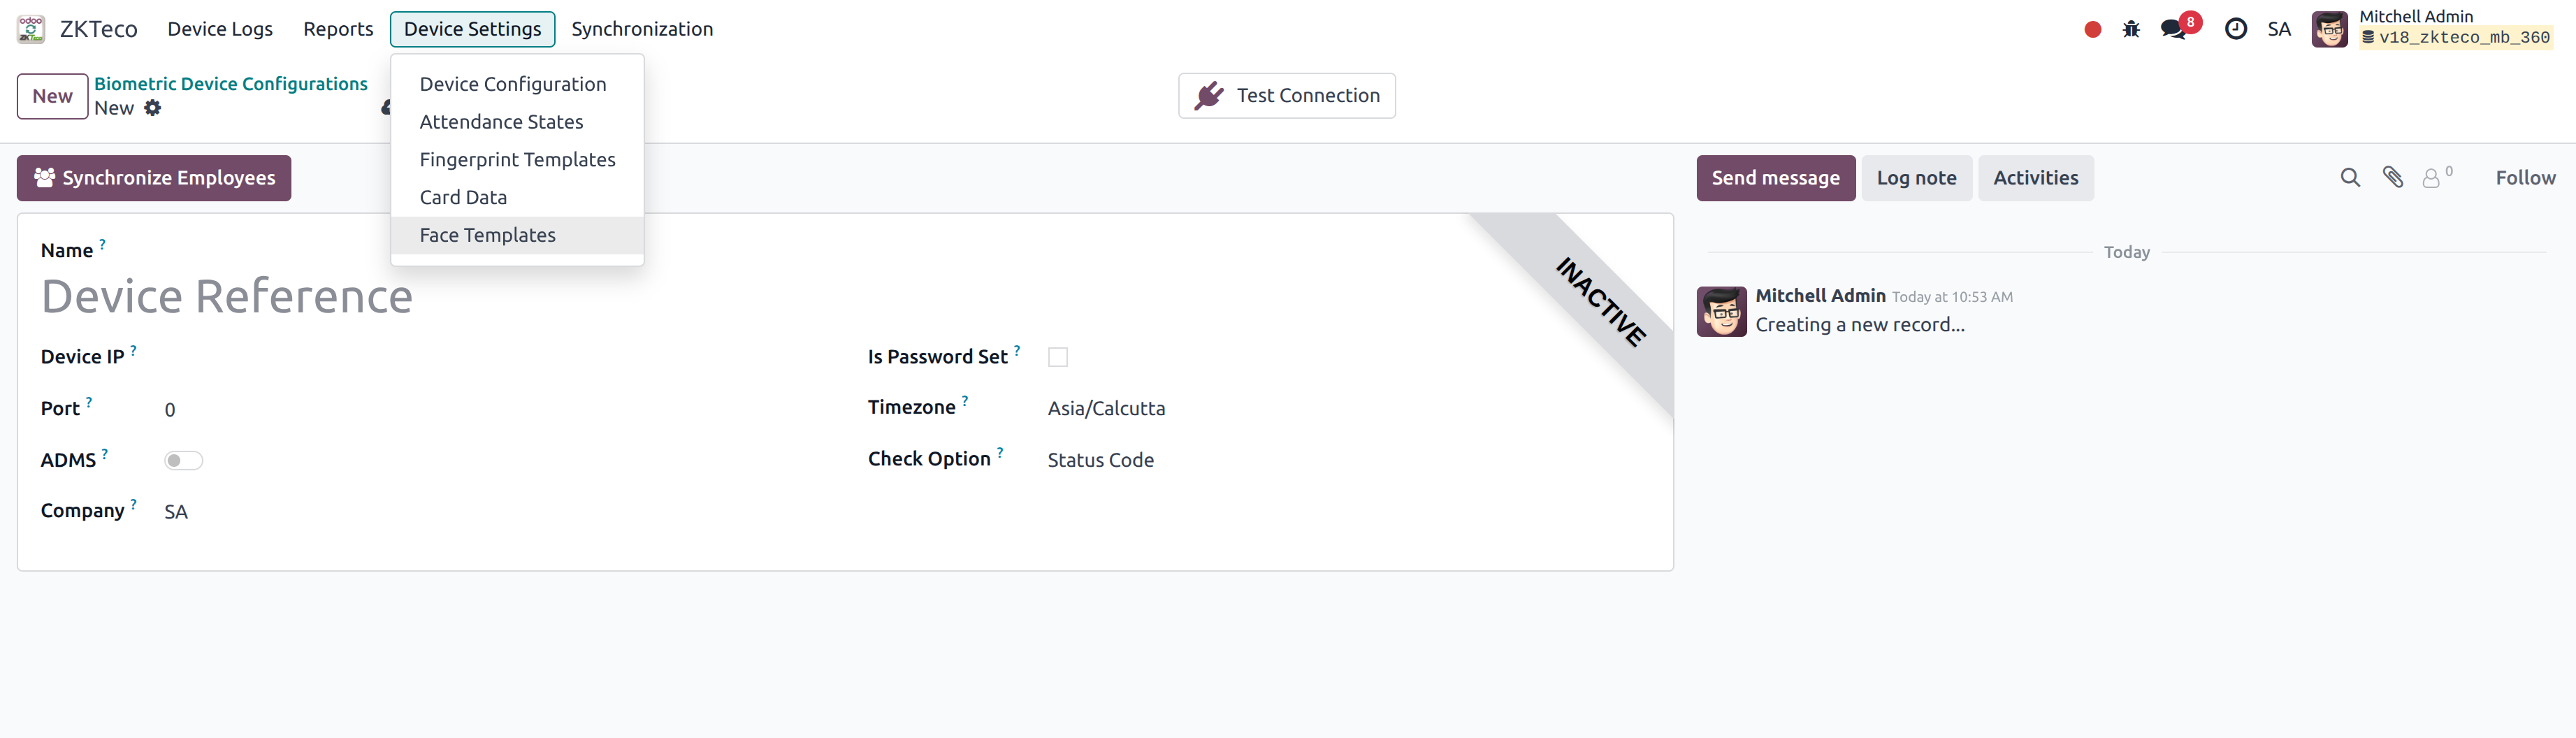Attach files using the paperclip icon
The width and height of the screenshot is (2576, 738).
coord(2393,178)
